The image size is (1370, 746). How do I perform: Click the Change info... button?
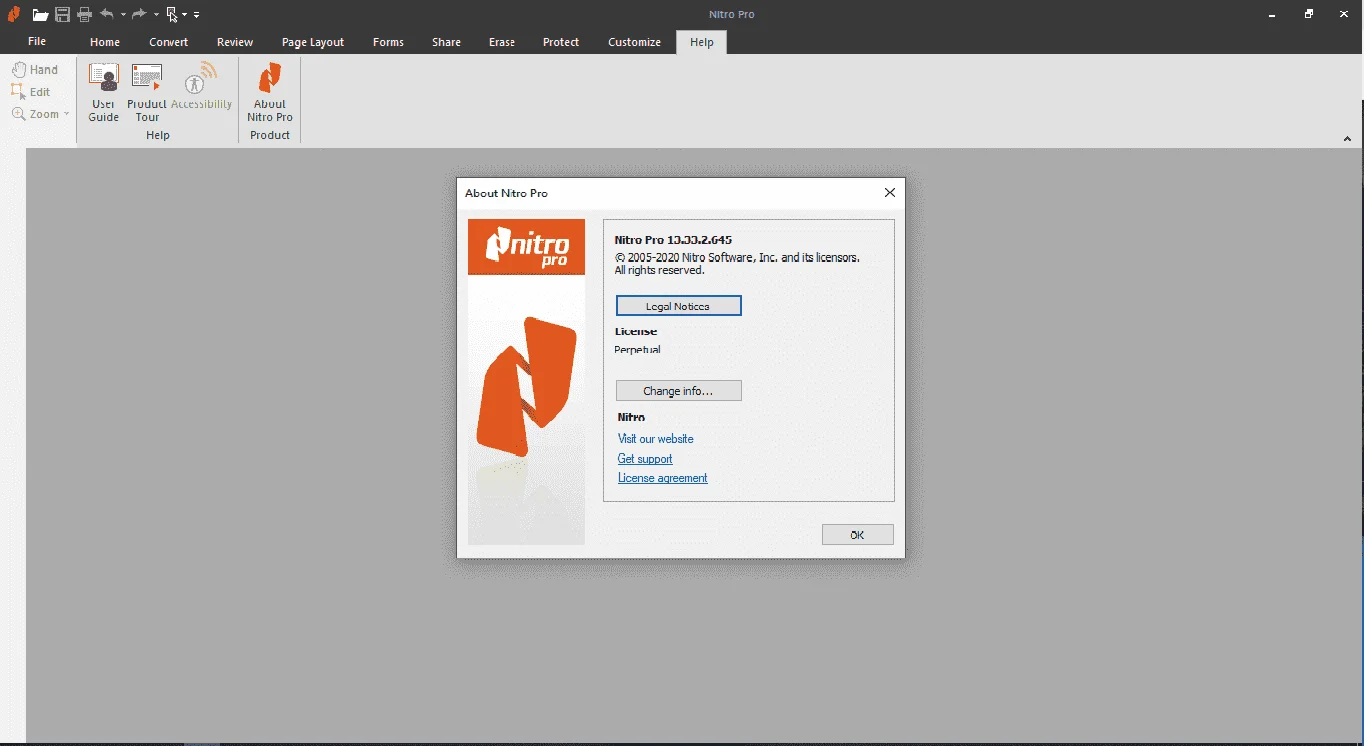pos(678,391)
